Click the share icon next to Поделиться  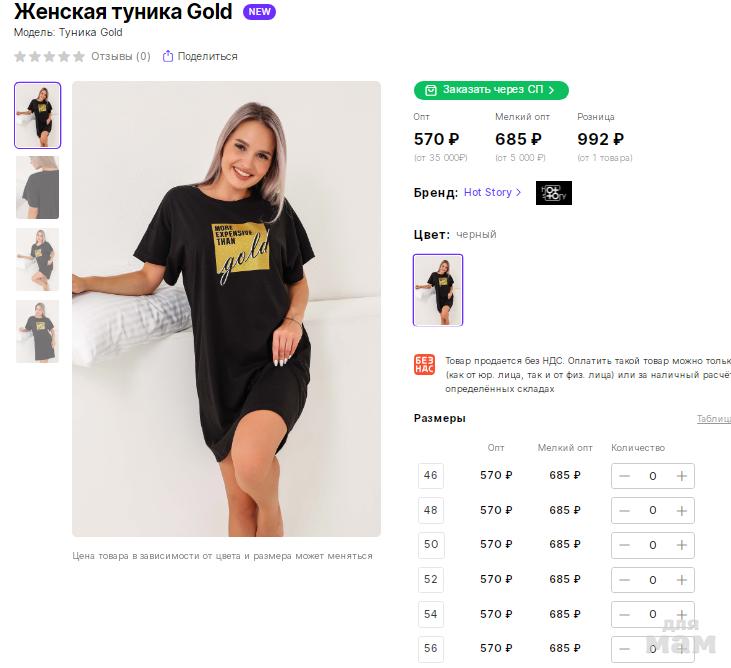point(168,56)
